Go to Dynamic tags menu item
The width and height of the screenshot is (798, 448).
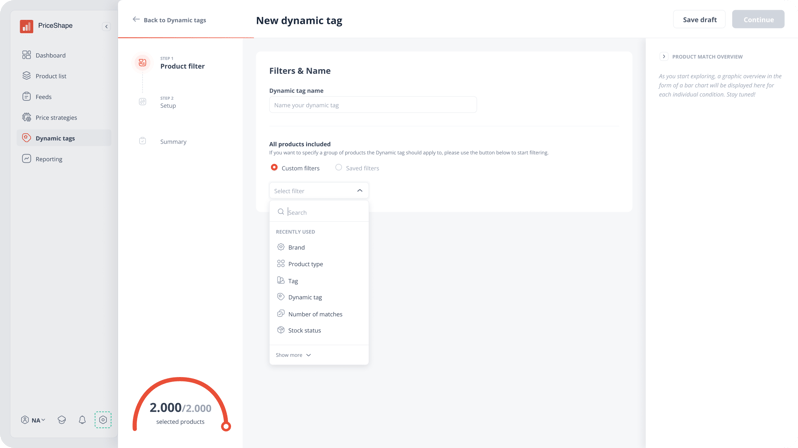click(64, 138)
